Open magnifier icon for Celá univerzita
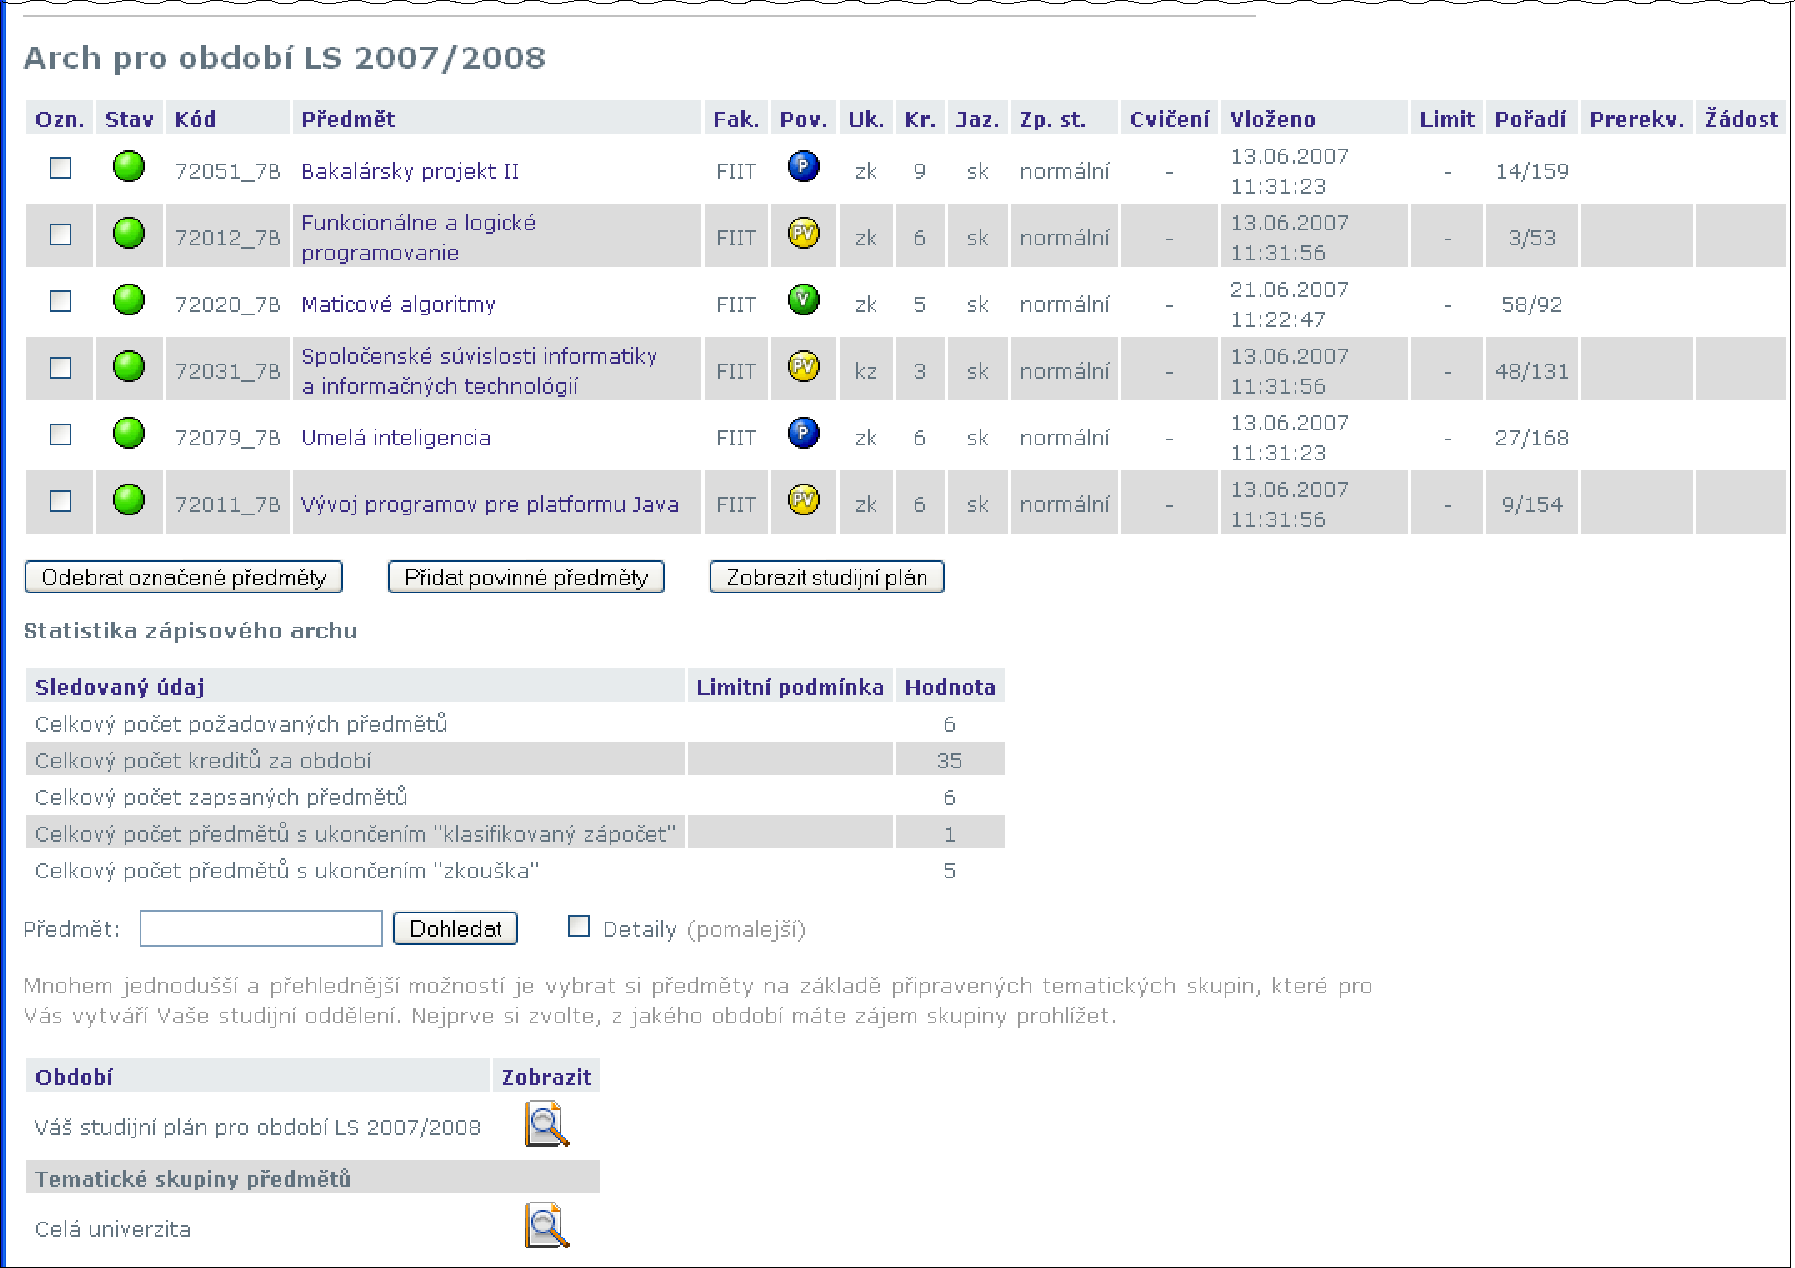Viewport: 1795px width, 1268px height. pyautogui.click(x=547, y=1226)
